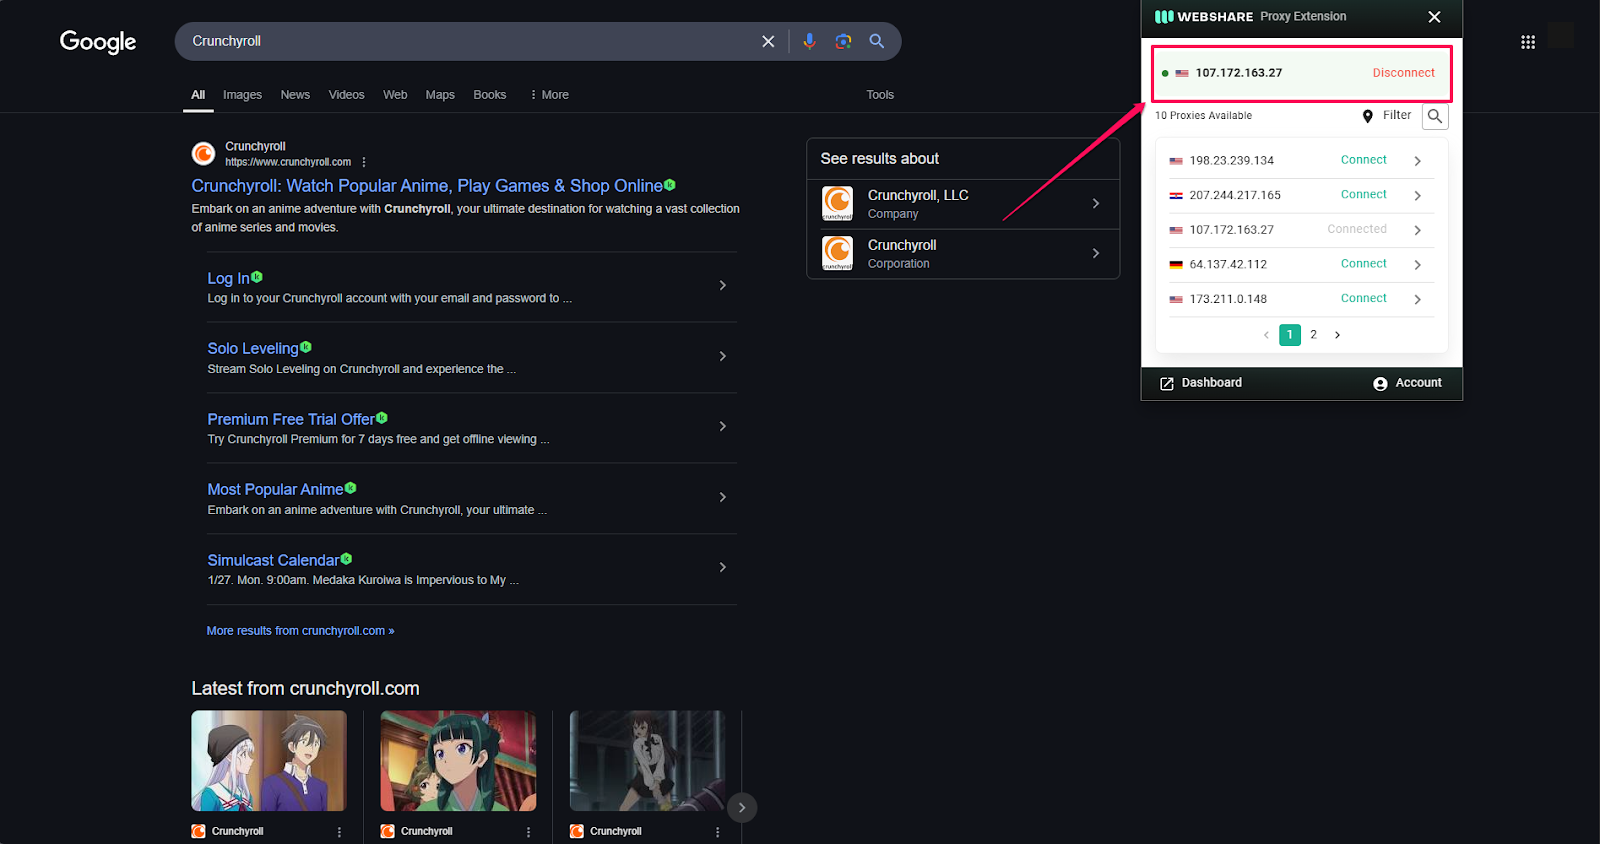The height and width of the screenshot is (844, 1600).
Task: Start voice search with microphone icon
Action: [x=809, y=41]
